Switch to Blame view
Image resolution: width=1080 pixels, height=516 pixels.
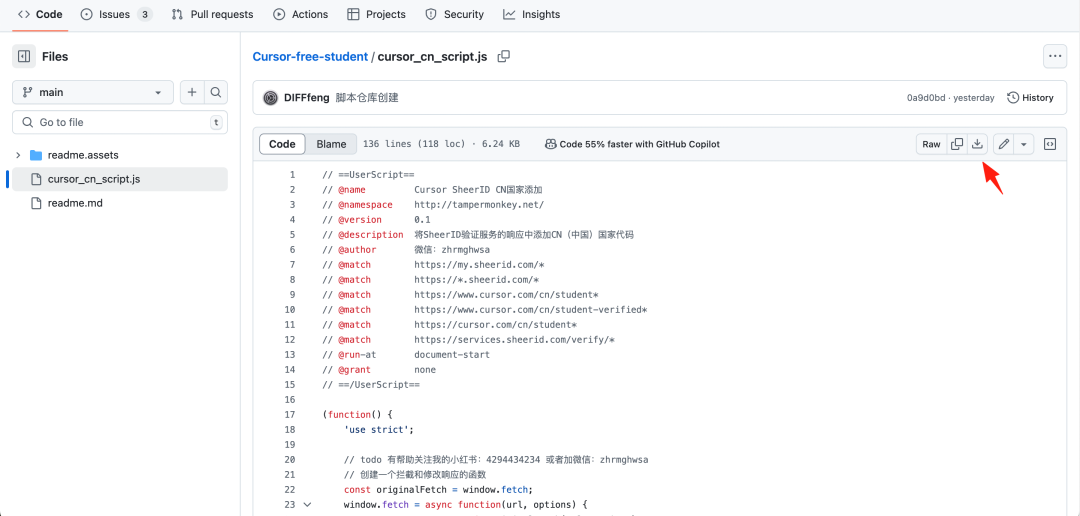[x=331, y=144]
